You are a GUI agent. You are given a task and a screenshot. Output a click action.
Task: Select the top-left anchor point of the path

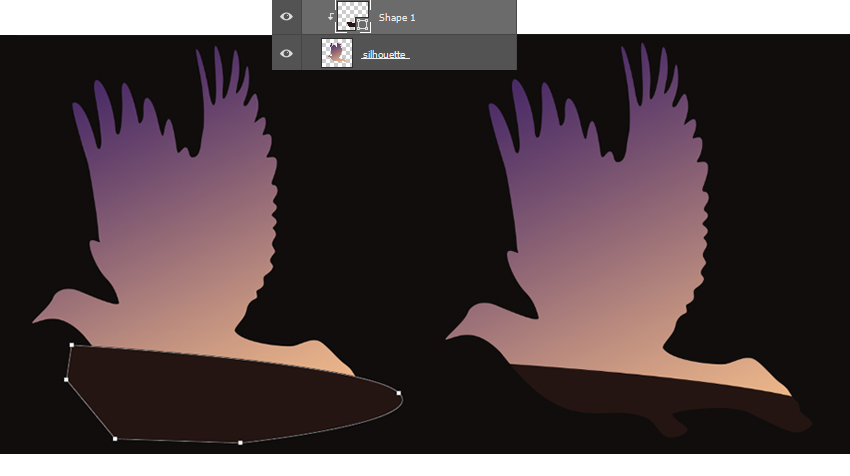pos(71,345)
